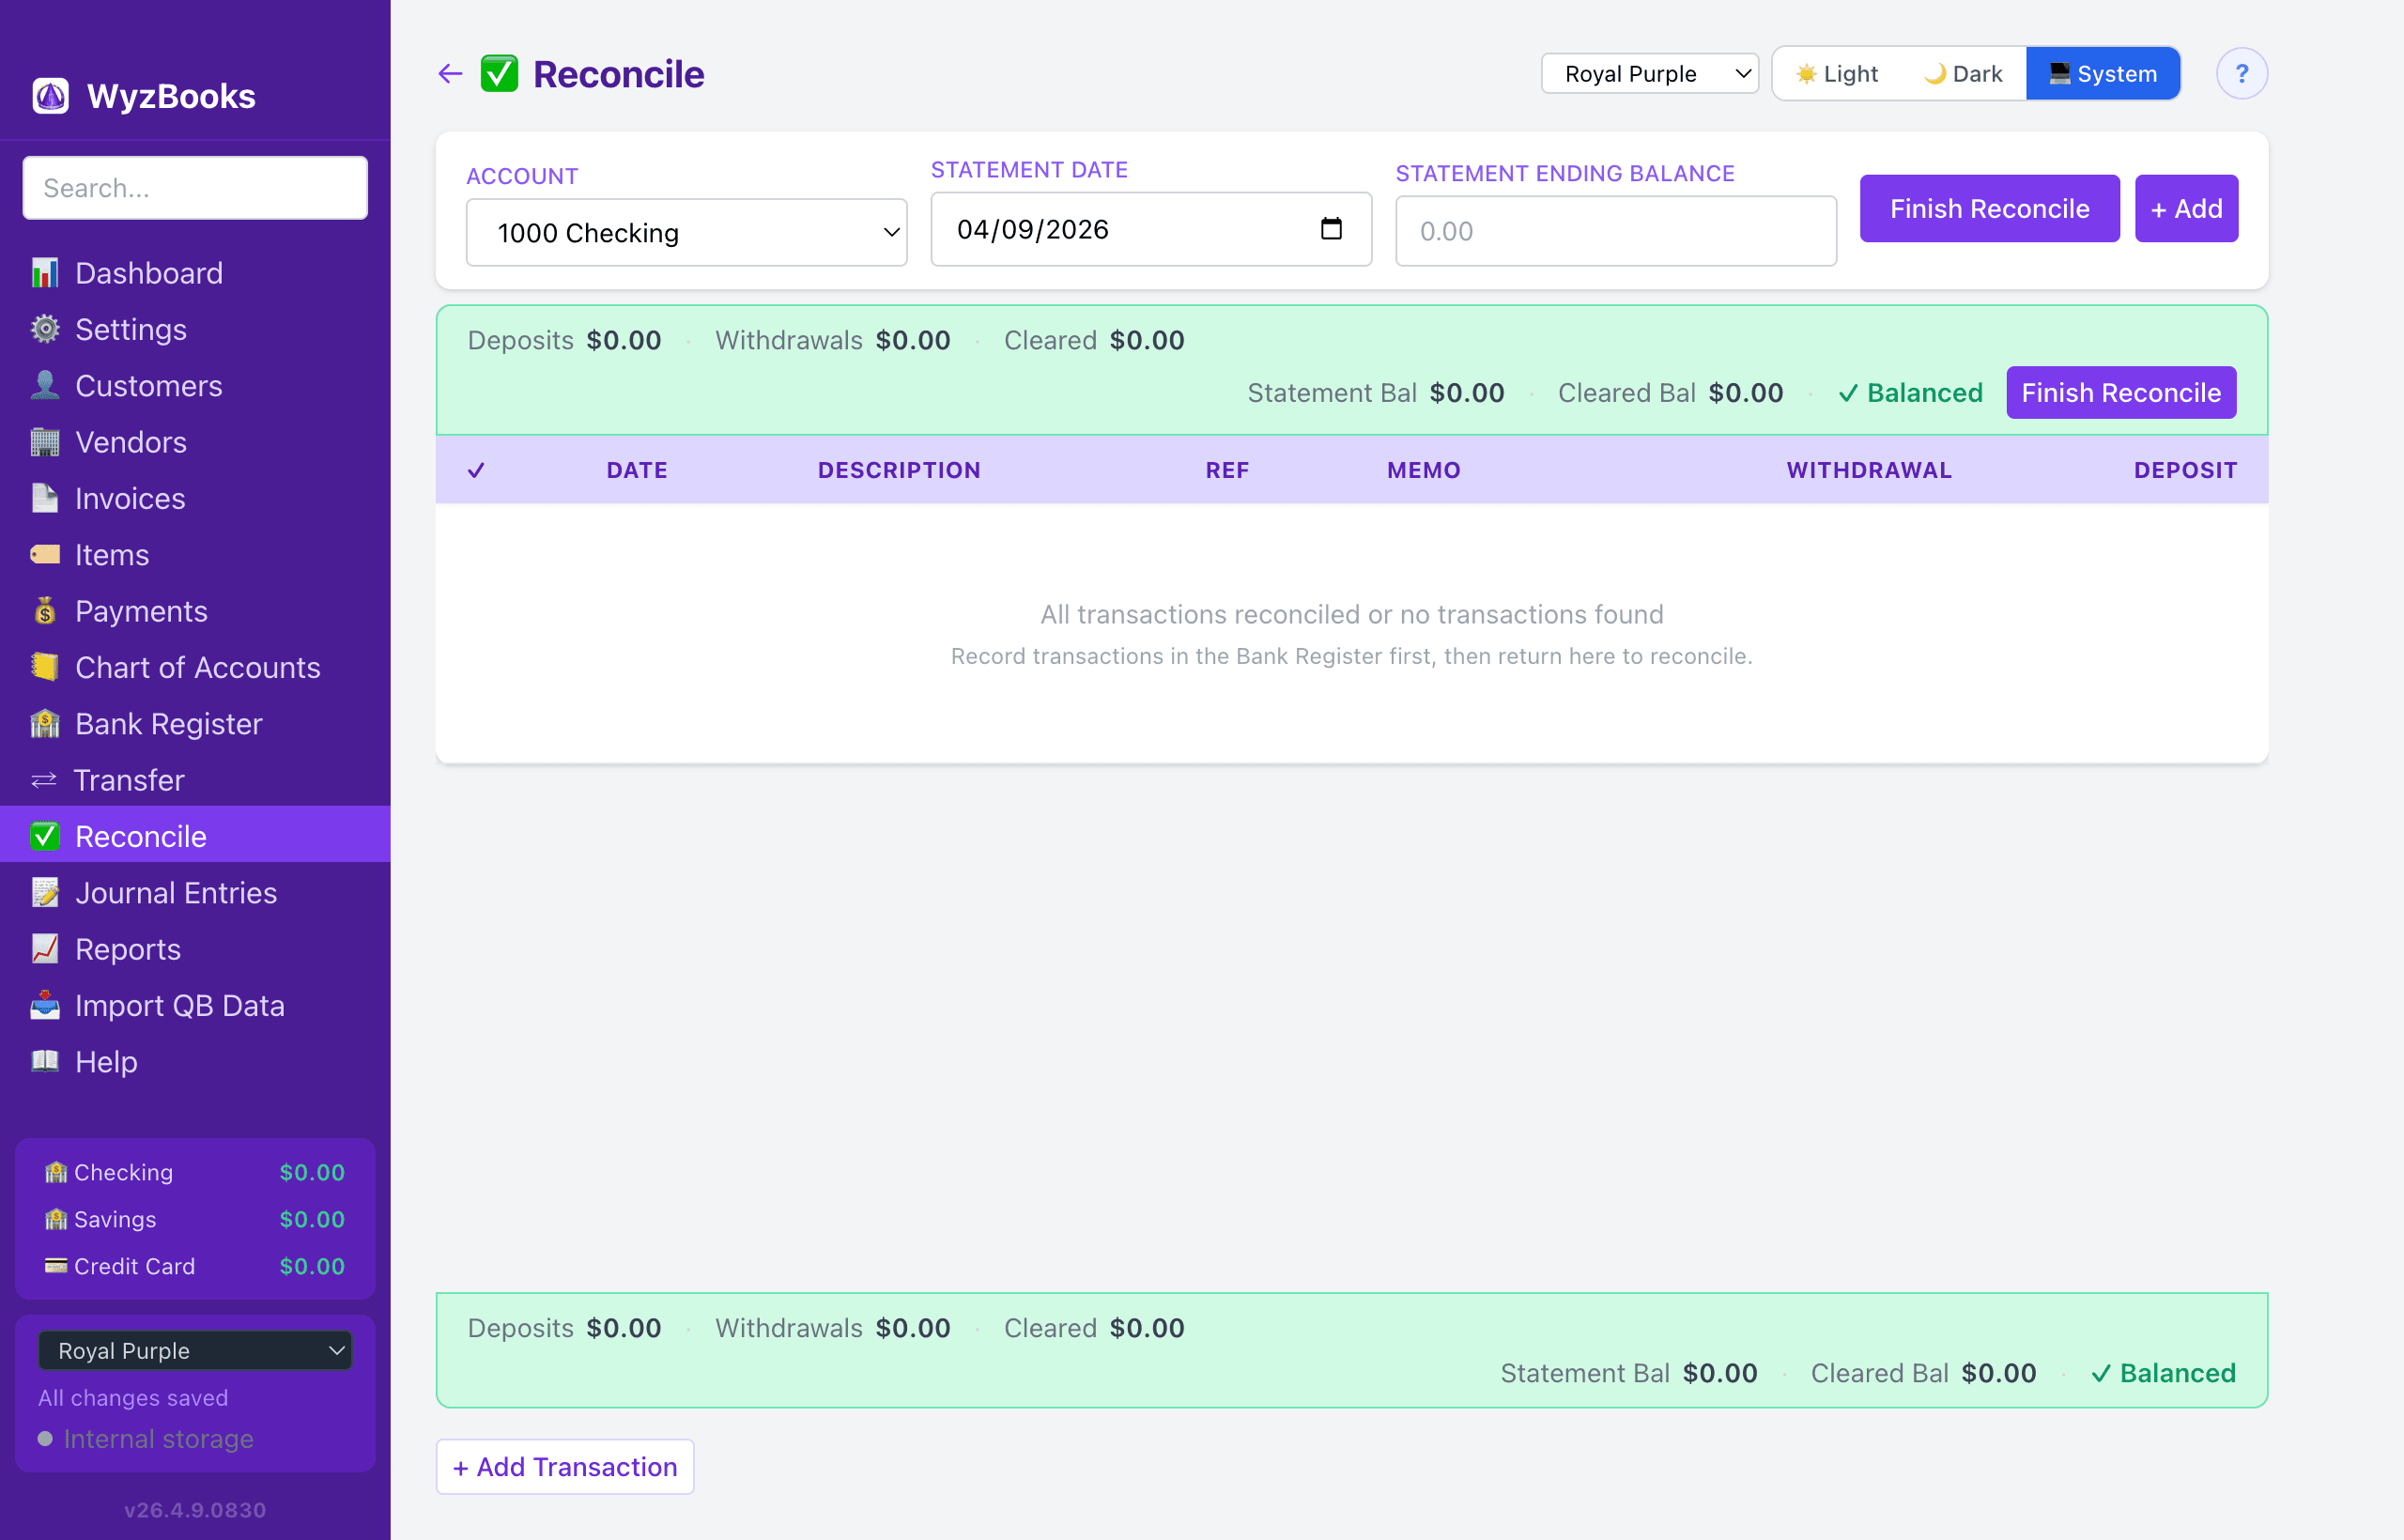Click the Bank Register building icon
Viewport: 2404px width, 1540px height.
pyautogui.click(x=45, y=723)
